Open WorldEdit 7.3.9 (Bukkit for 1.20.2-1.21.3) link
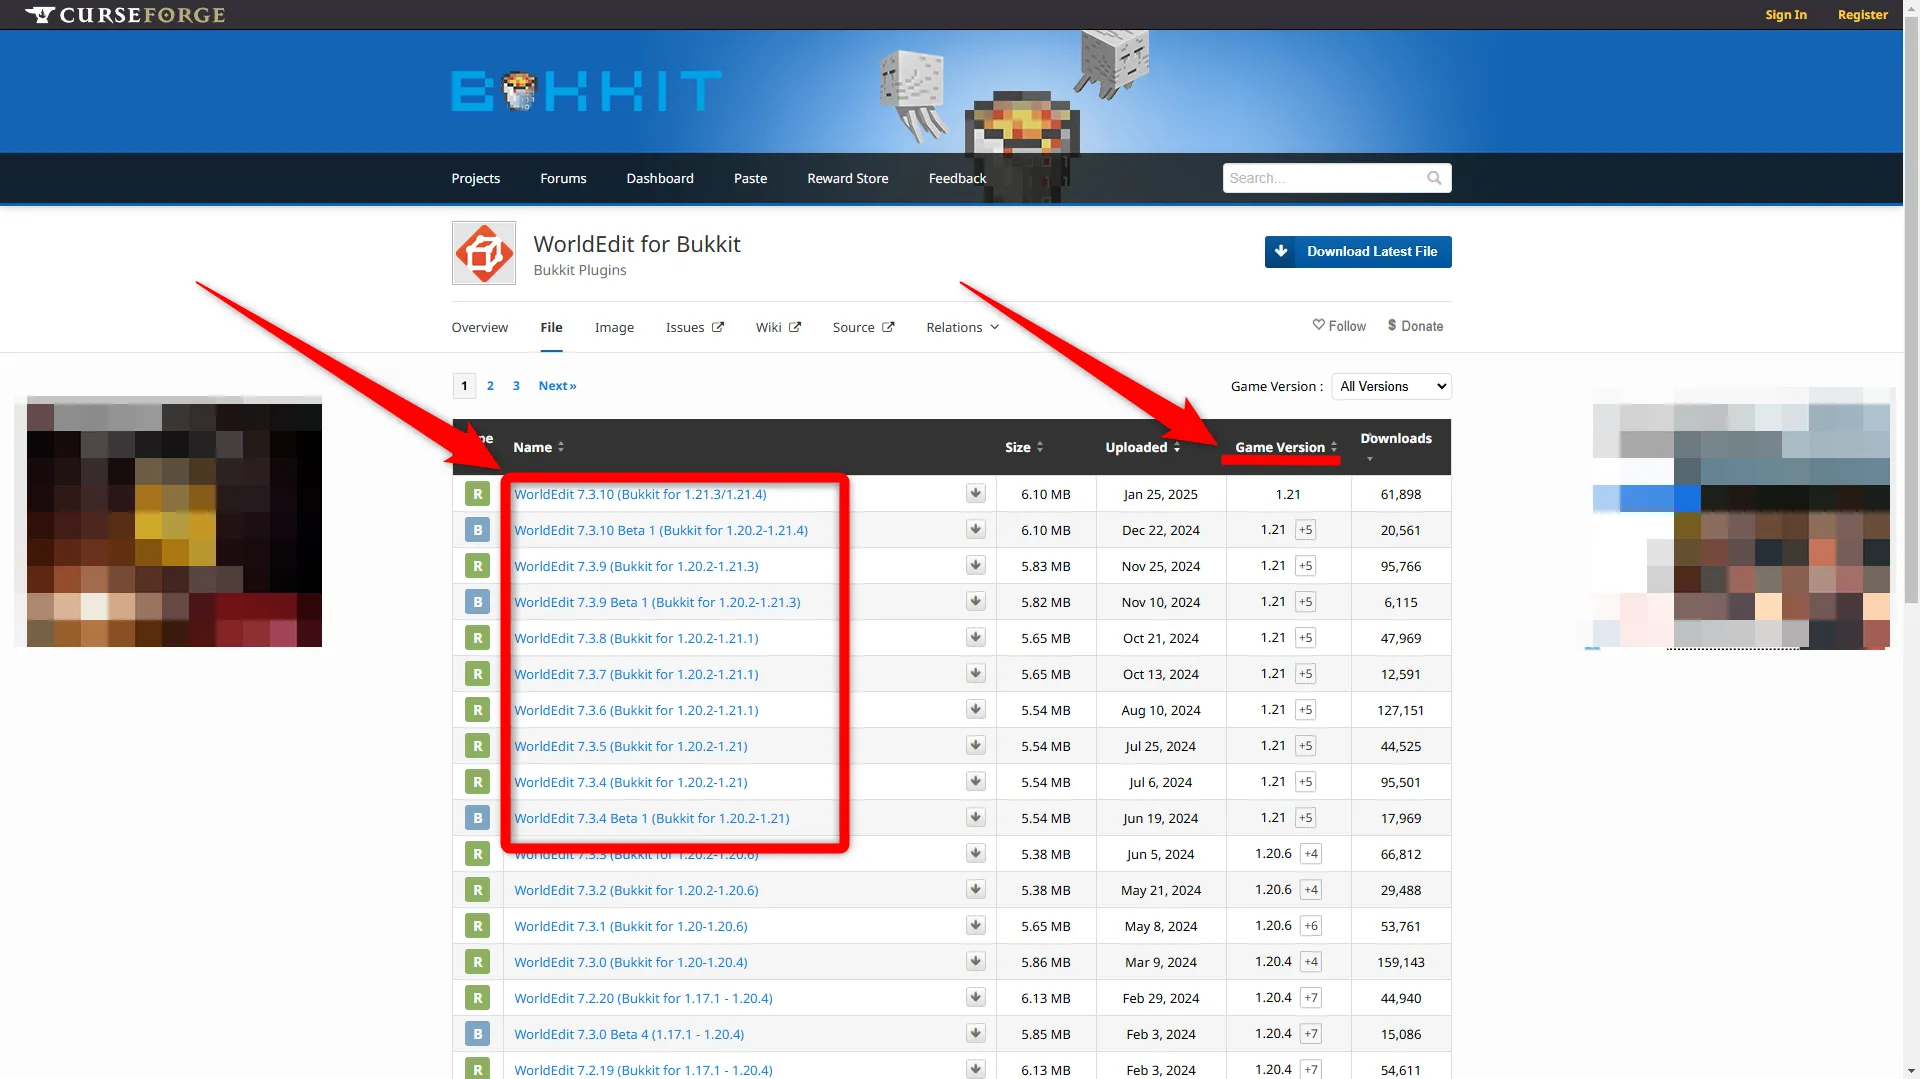The width and height of the screenshot is (1920, 1079). pos(636,566)
